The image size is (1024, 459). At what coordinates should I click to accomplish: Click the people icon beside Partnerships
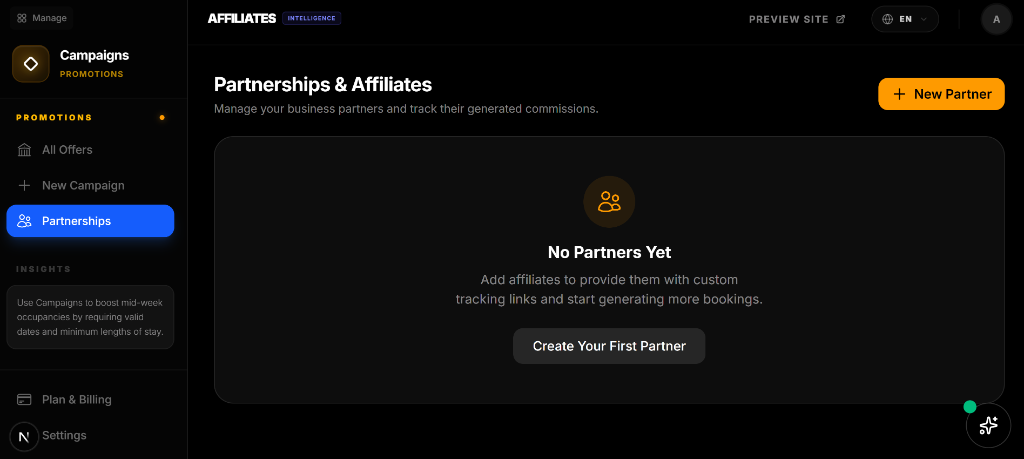25,221
